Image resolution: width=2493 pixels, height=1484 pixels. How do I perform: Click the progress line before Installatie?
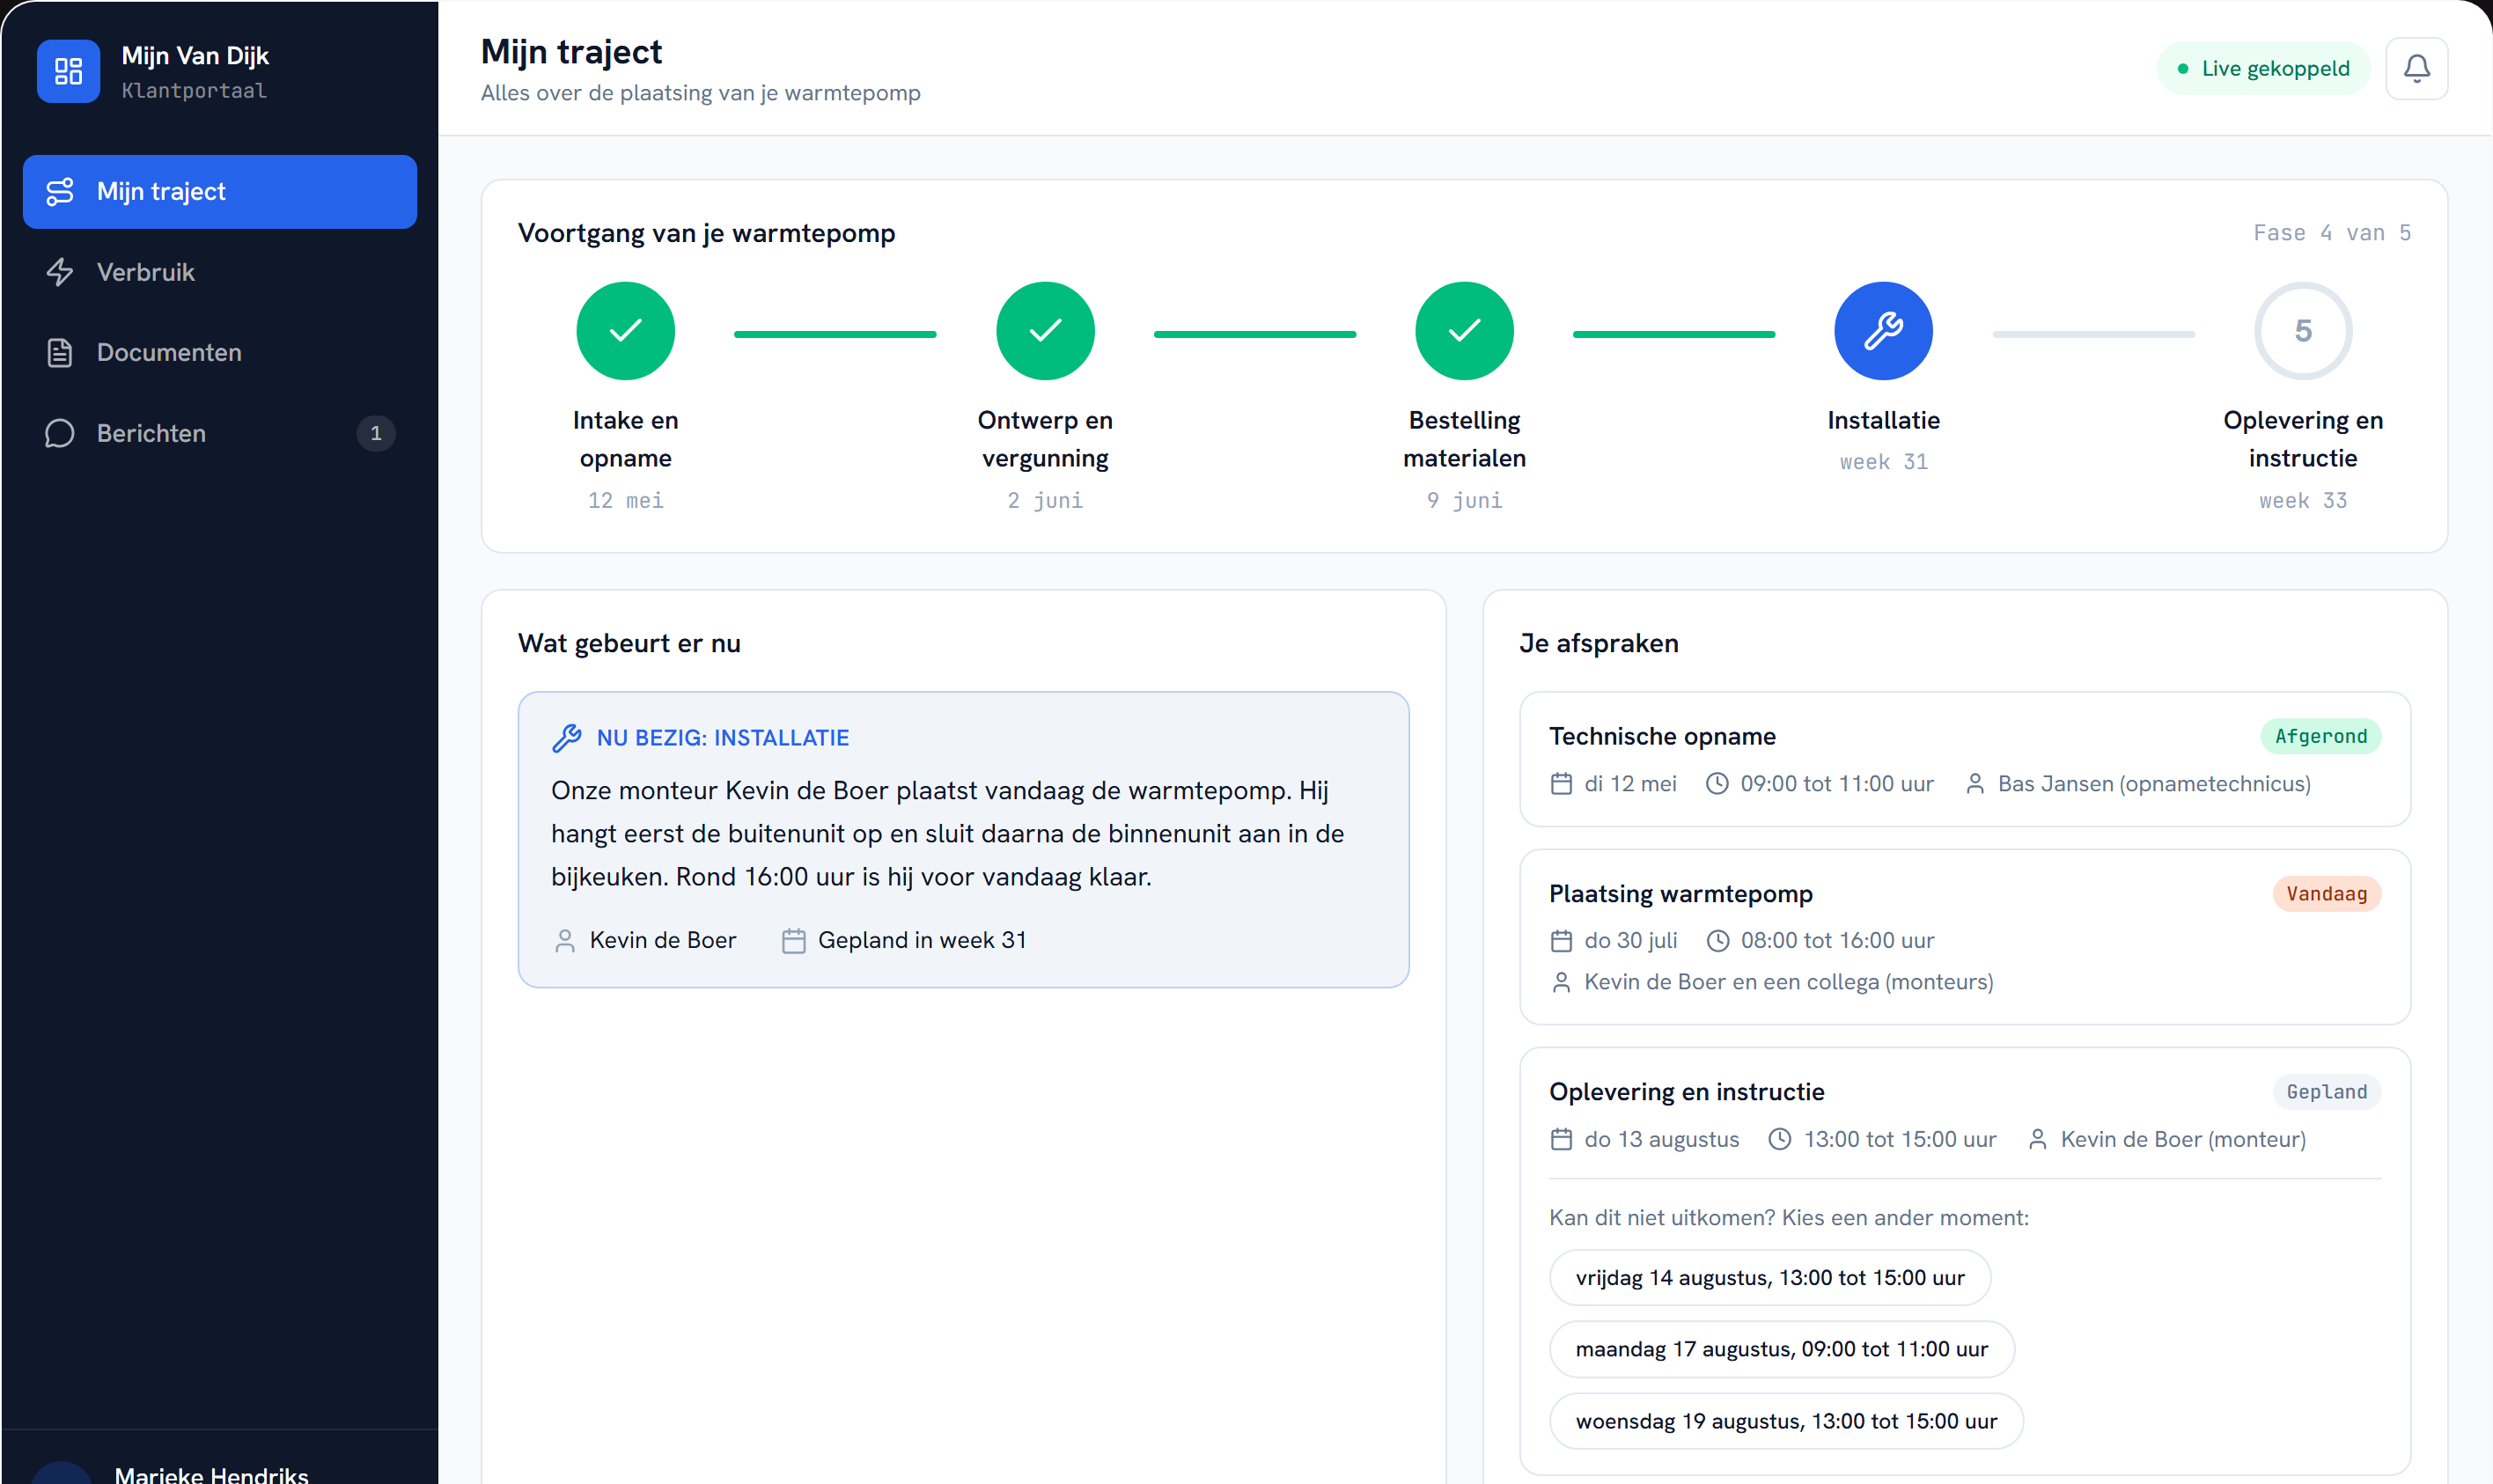point(1674,334)
